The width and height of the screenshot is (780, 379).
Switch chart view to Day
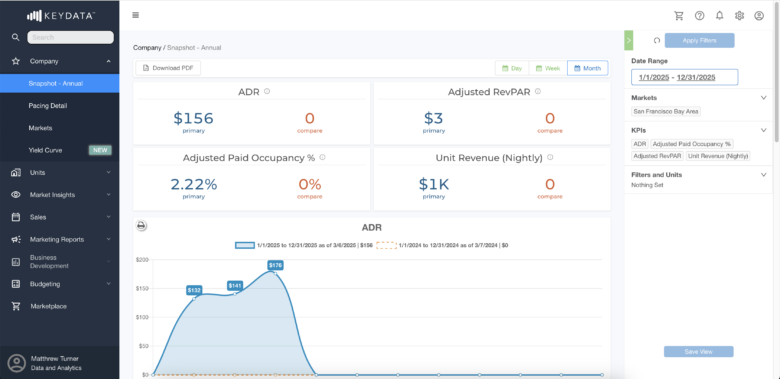(512, 68)
